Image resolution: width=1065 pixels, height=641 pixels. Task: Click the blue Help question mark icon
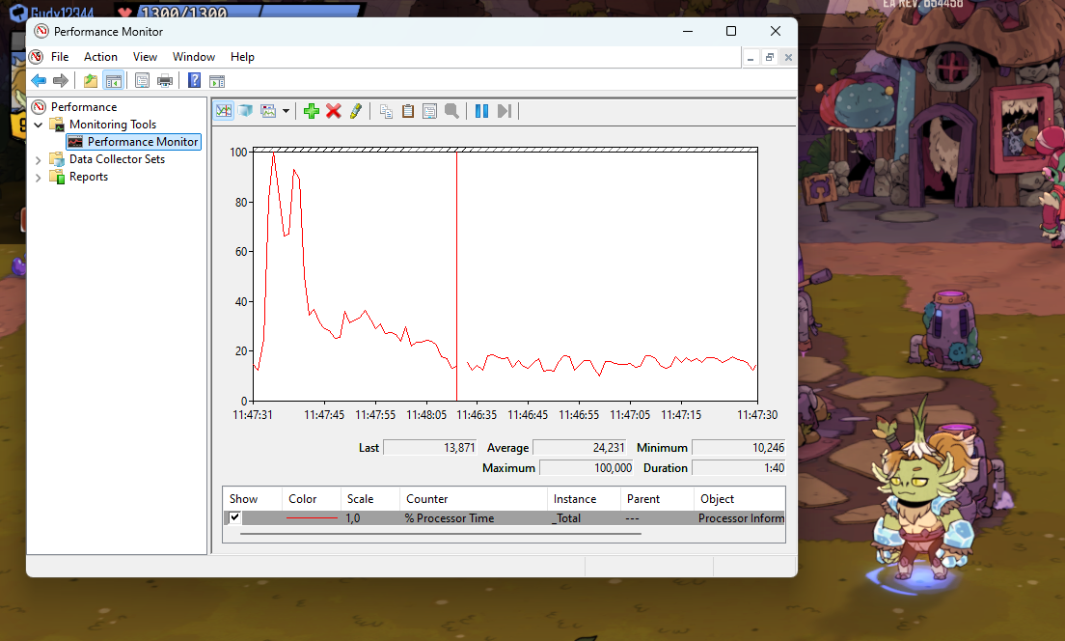tap(194, 81)
